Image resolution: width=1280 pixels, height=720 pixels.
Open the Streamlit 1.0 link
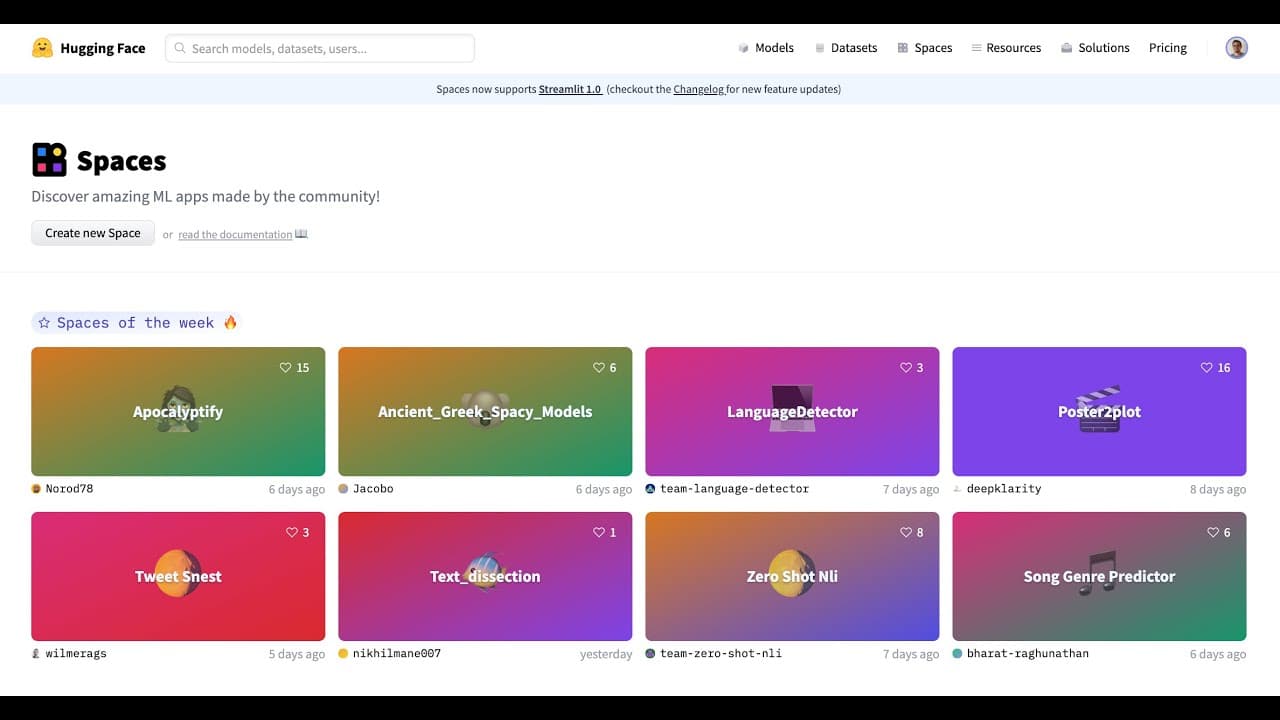pos(570,89)
